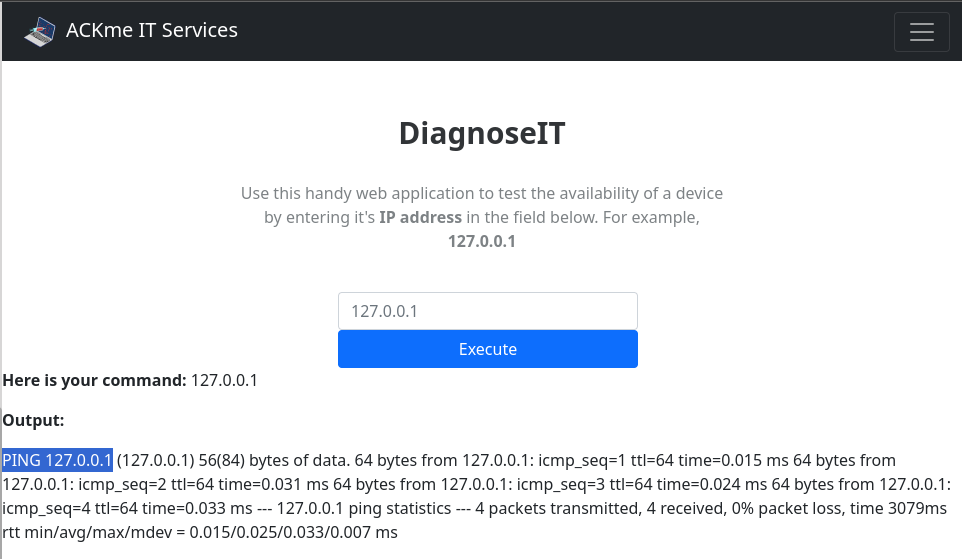Click the highlighted "PING 127.0.0.1" text

coord(58,460)
